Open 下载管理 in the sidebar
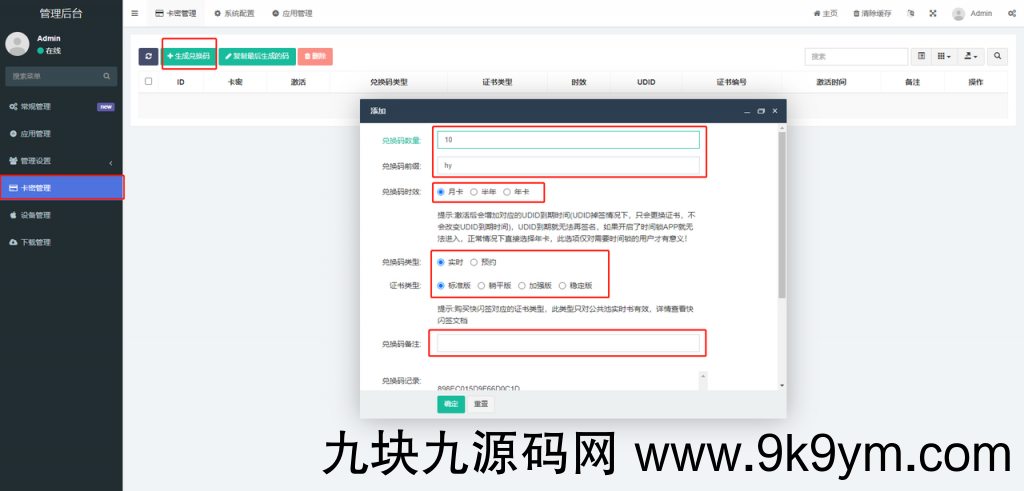Viewport: 1024px width, 491px height. tap(61, 242)
